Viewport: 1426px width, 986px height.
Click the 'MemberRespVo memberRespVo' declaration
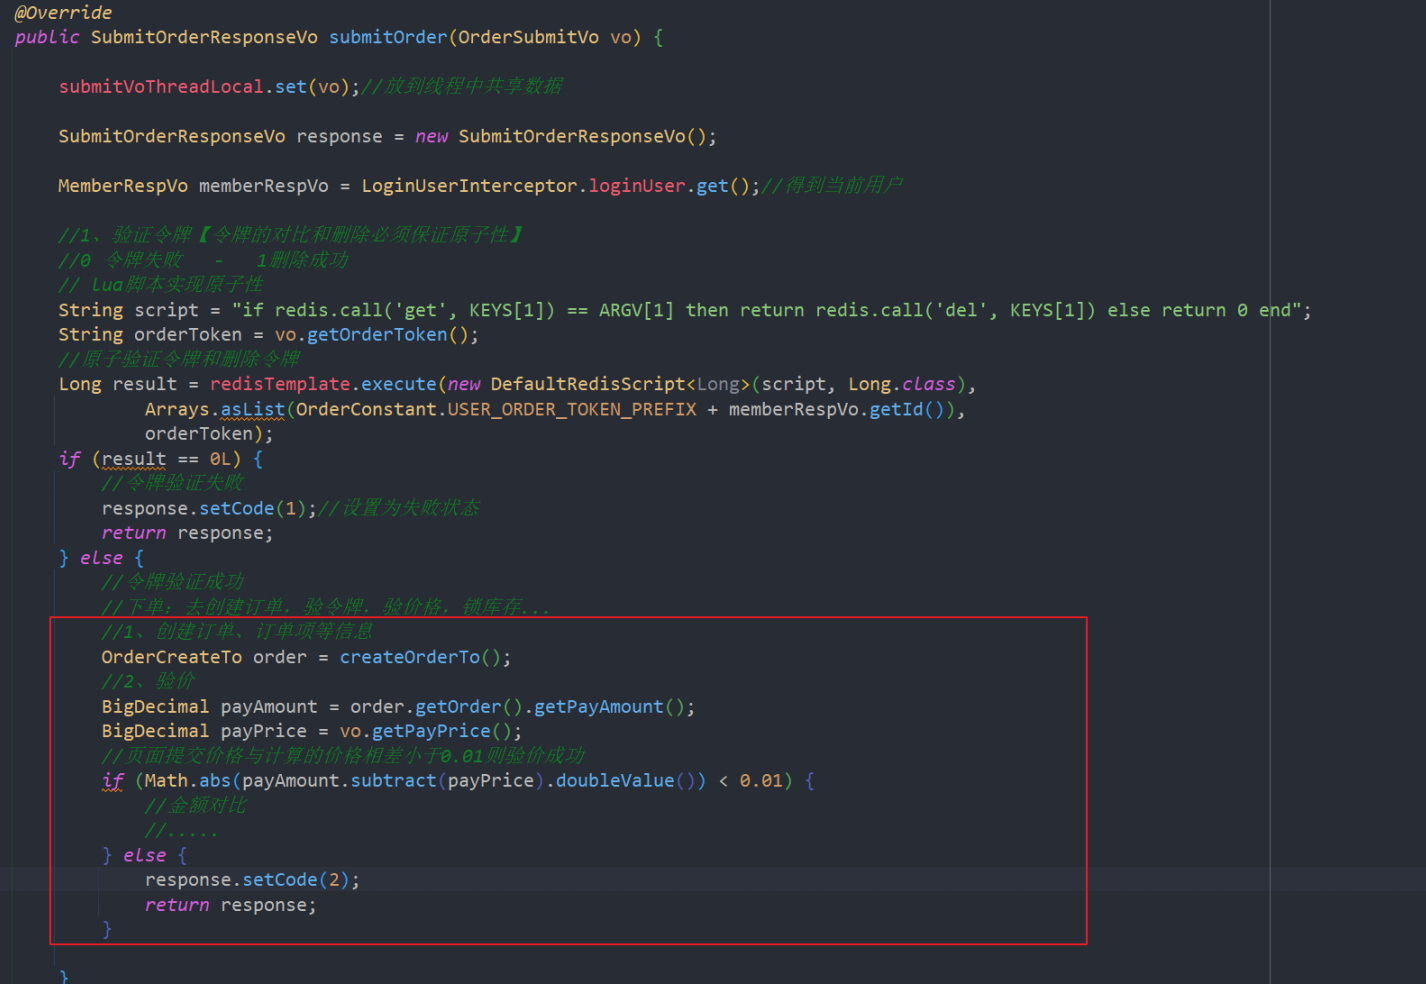[x=193, y=186]
